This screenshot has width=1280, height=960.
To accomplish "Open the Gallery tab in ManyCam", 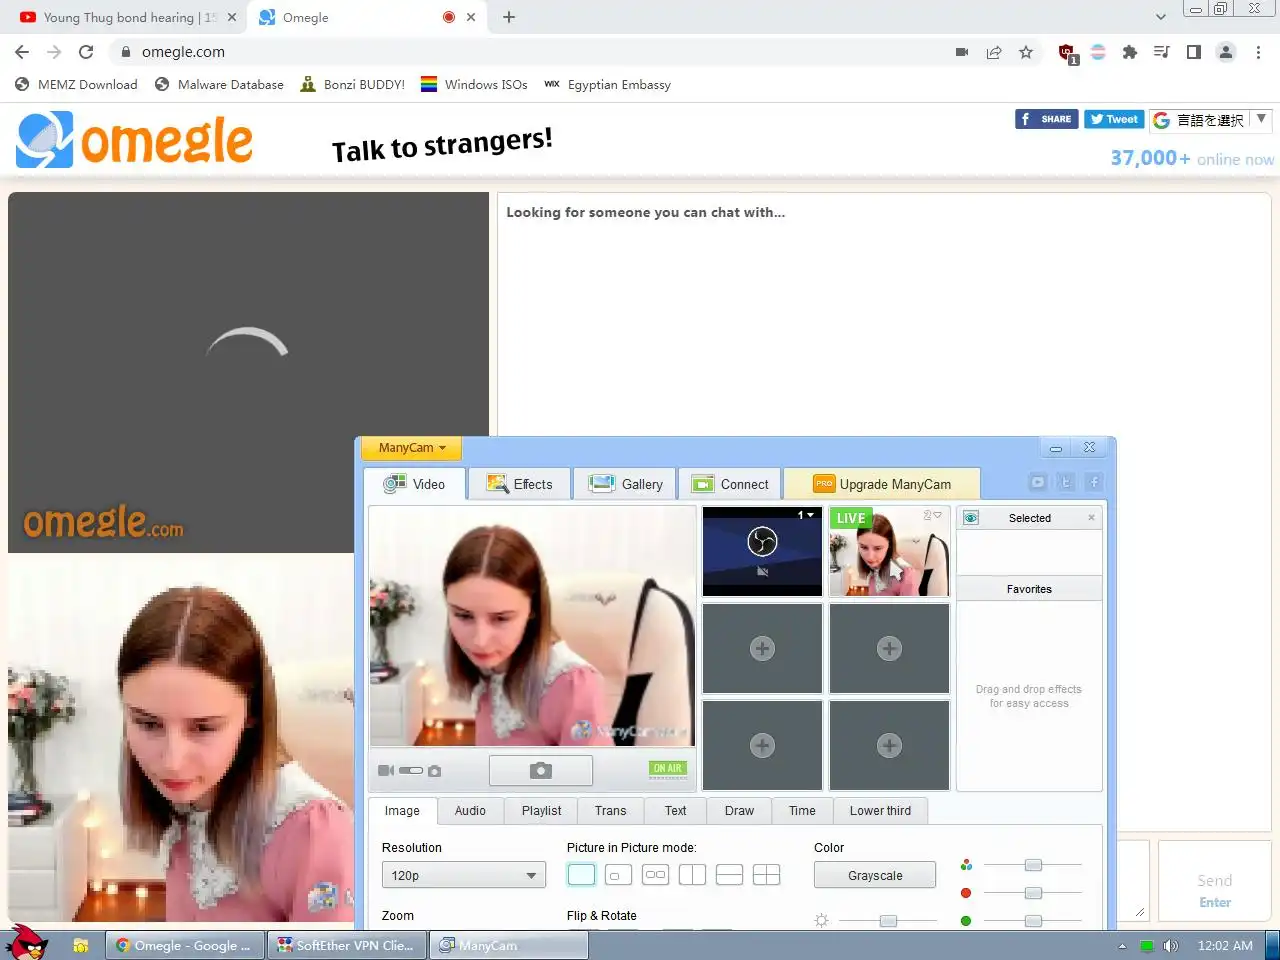I will tap(626, 484).
